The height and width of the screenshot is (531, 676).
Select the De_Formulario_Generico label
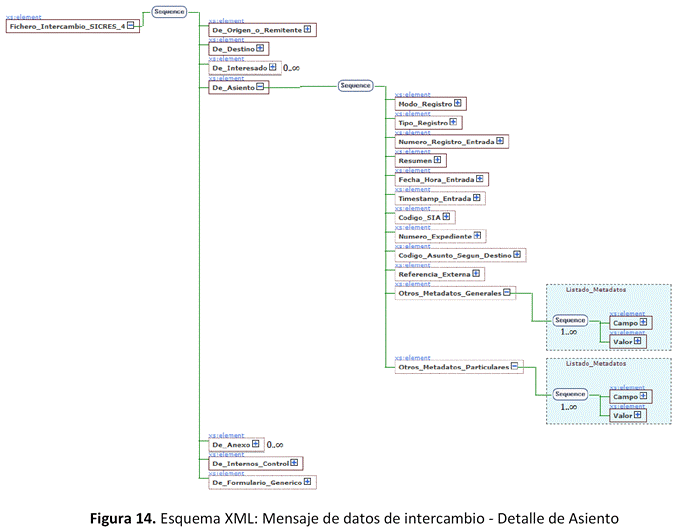coord(257,483)
